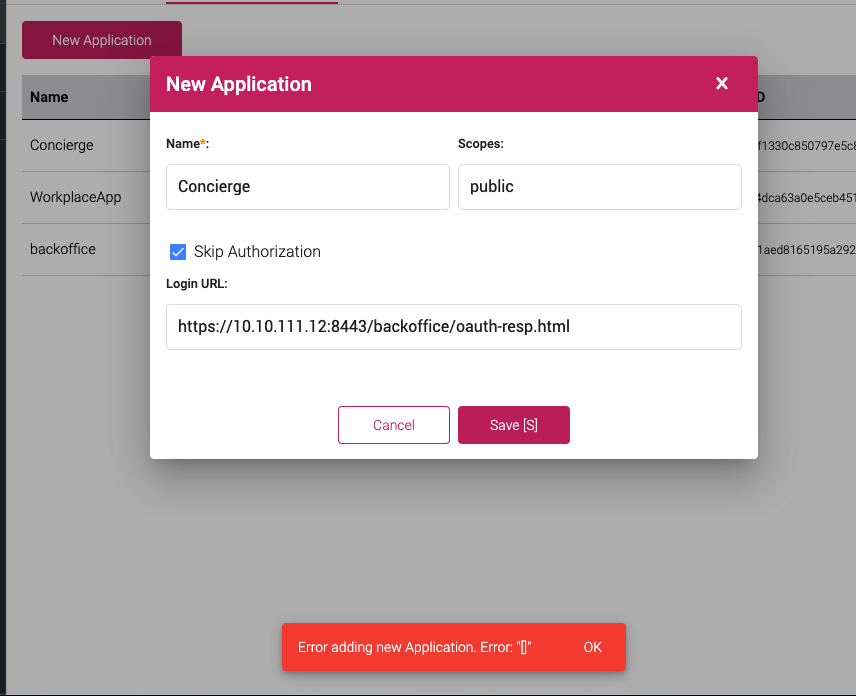The width and height of the screenshot is (856, 696).
Task: Click the ID value in the Concierge row
Action: pos(806,146)
